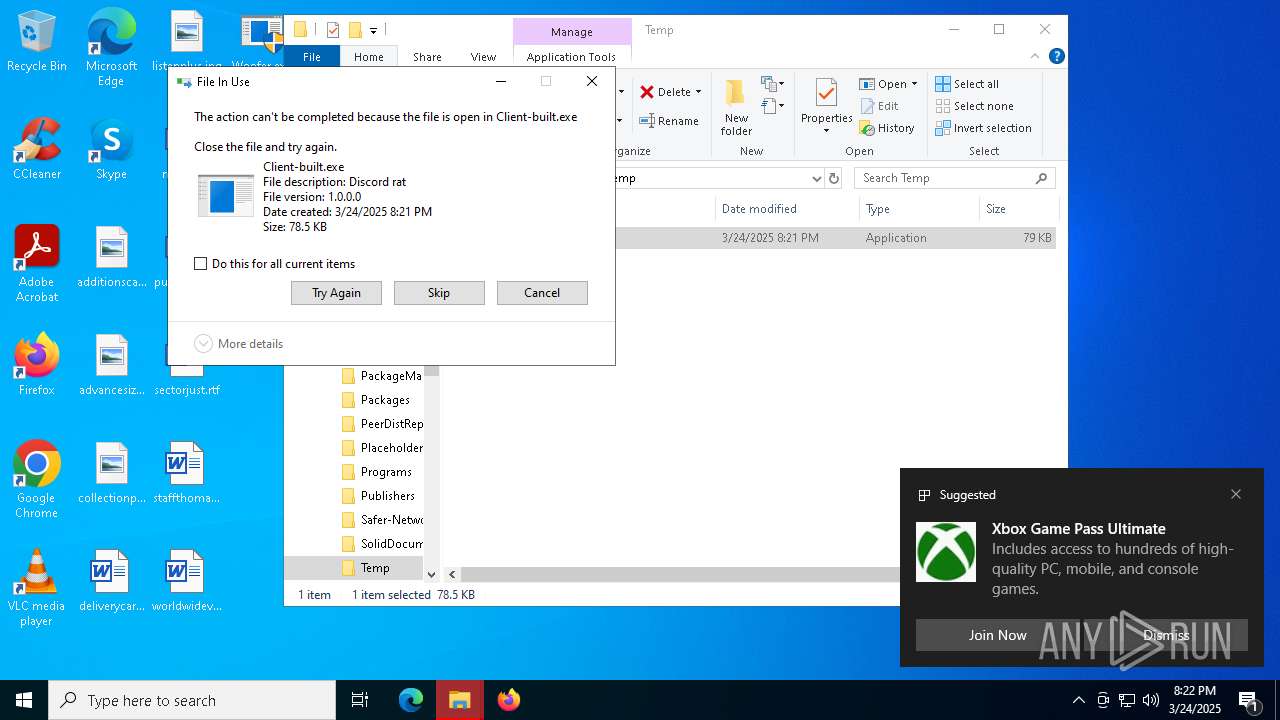Open Quick Access Toolbar customize dropdown

point(373,30)
